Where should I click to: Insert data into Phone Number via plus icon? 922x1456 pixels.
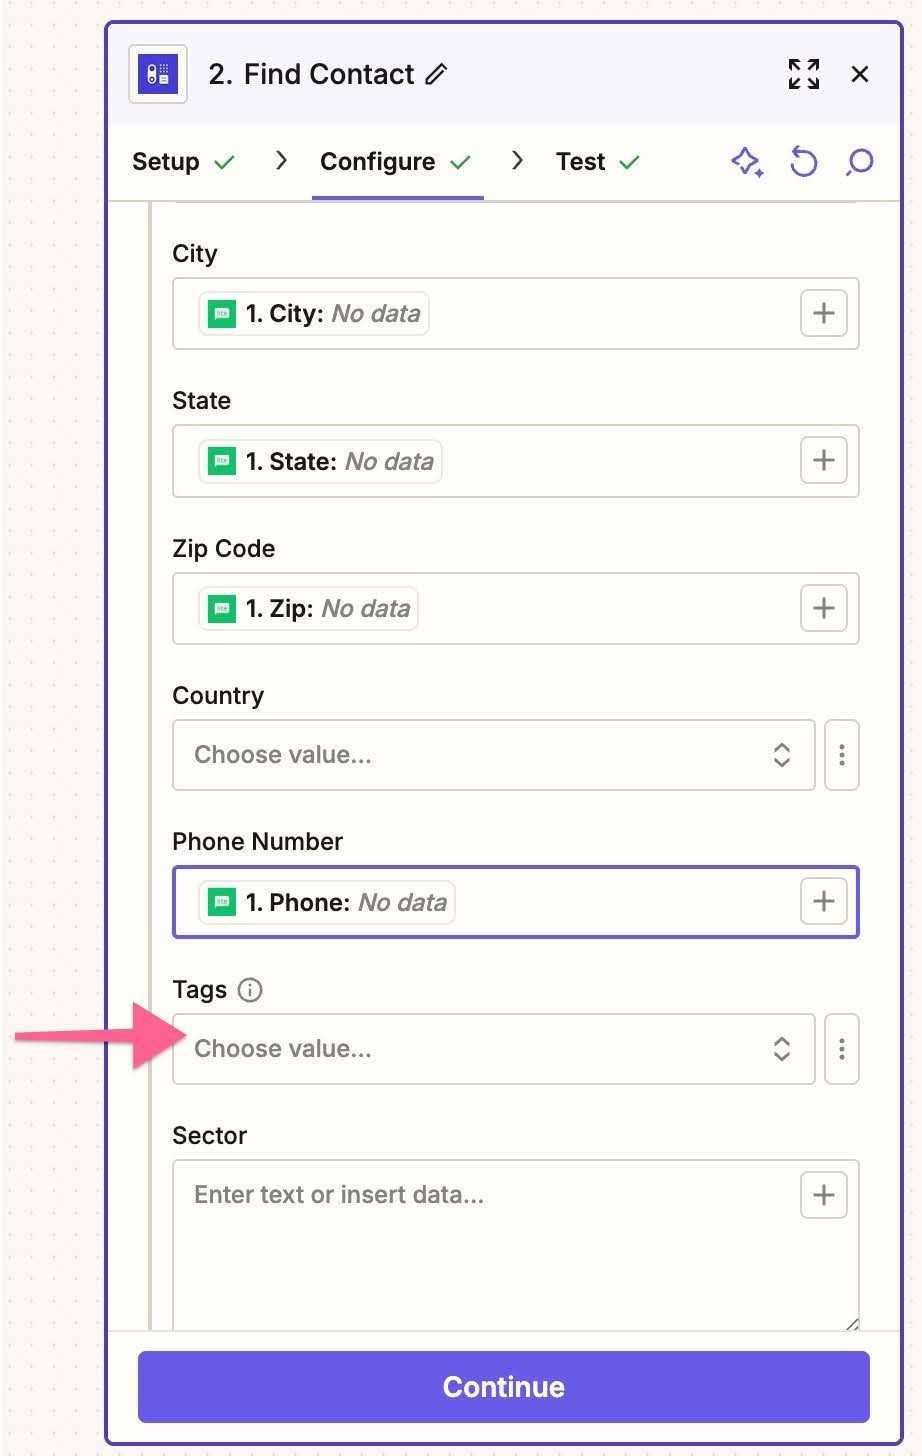[x=823, y=901]
